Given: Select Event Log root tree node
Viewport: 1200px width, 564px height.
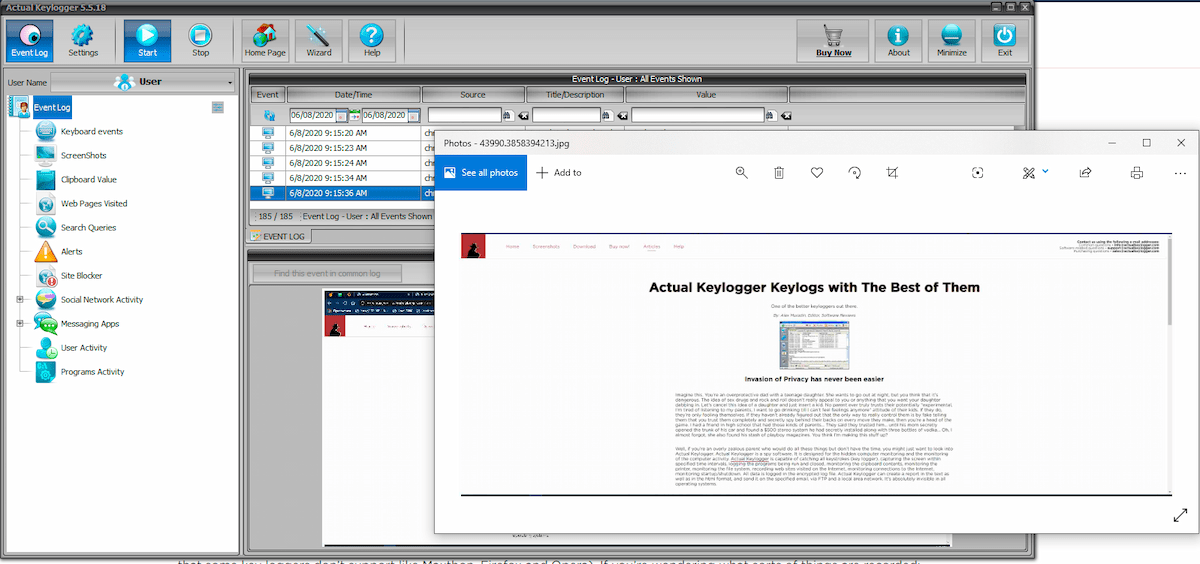Looking at the screenshot, I should [x=52, y=108].
